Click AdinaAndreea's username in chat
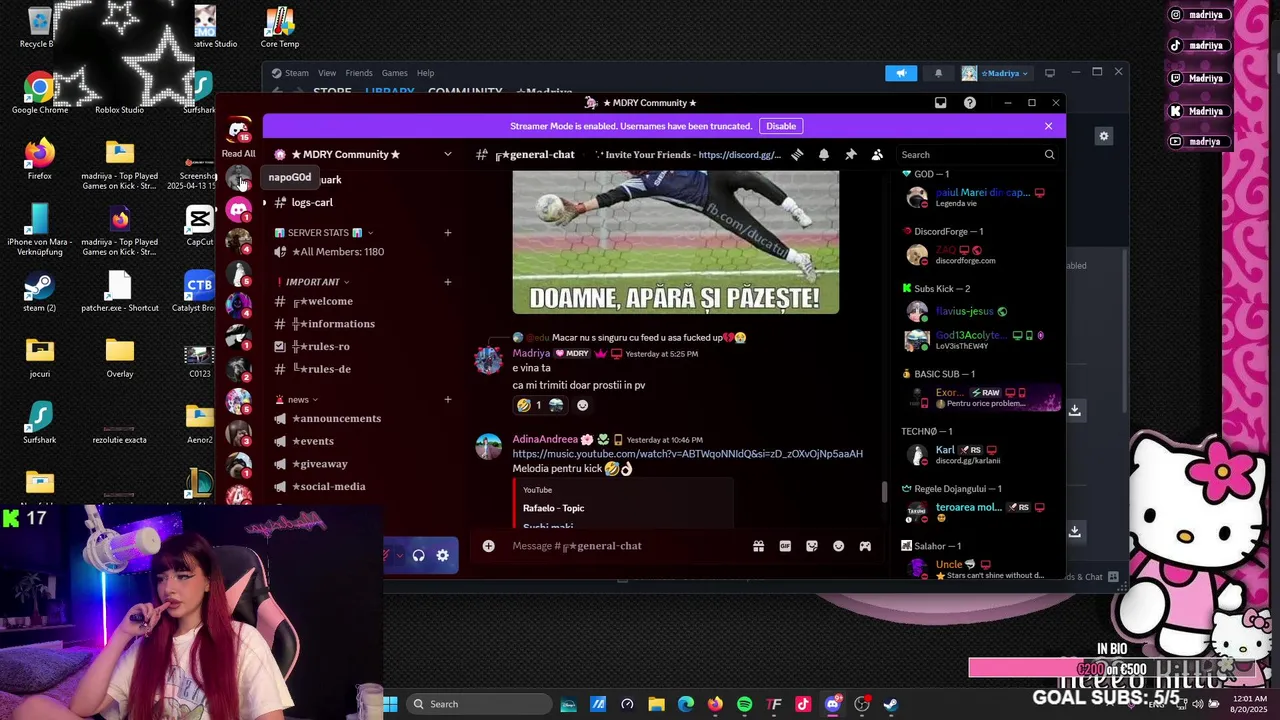This screenshot has height=720, width=1280. (x=545, y=440)
